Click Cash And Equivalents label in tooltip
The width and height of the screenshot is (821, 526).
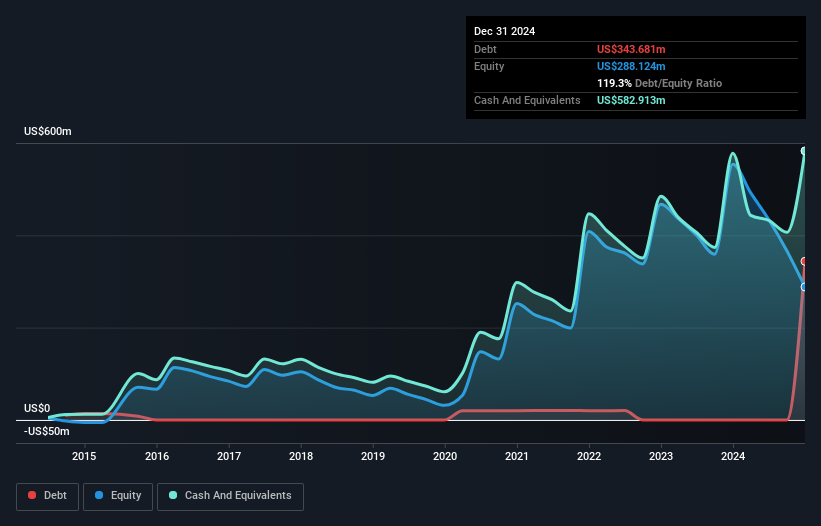pyautogui.click(x=527, y=100)
